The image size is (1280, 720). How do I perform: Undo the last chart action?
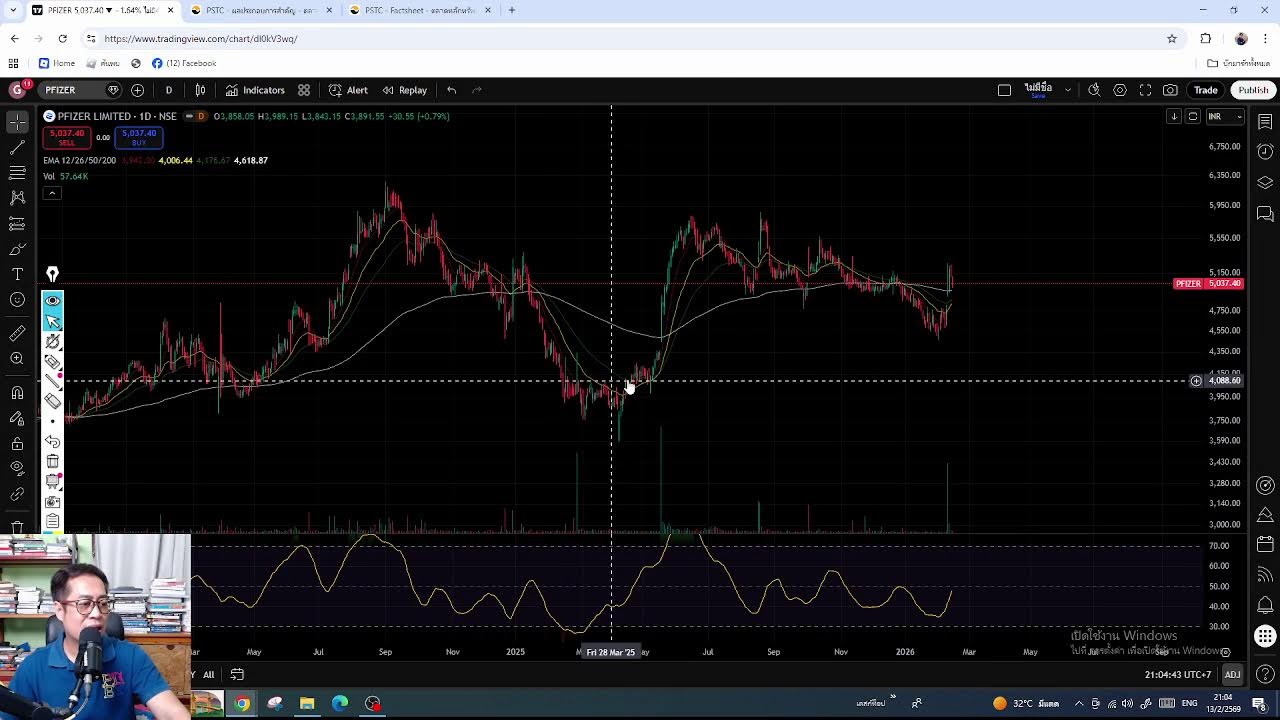(452, 90)
